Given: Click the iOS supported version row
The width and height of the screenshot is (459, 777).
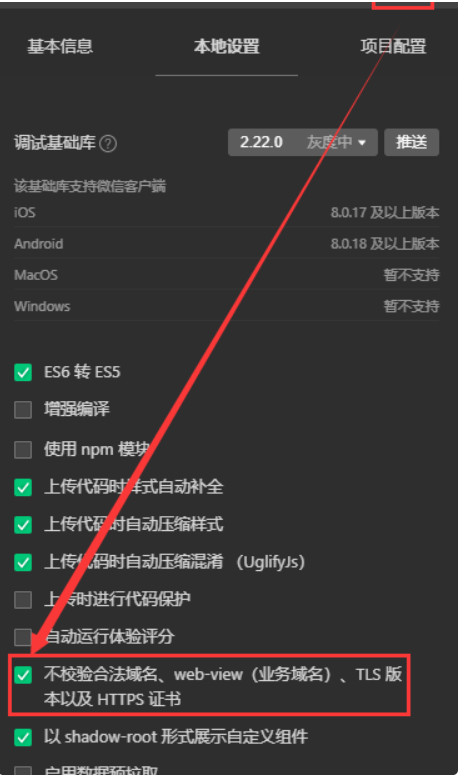Looking at the screenshot, I should click(x=227, y=213).
